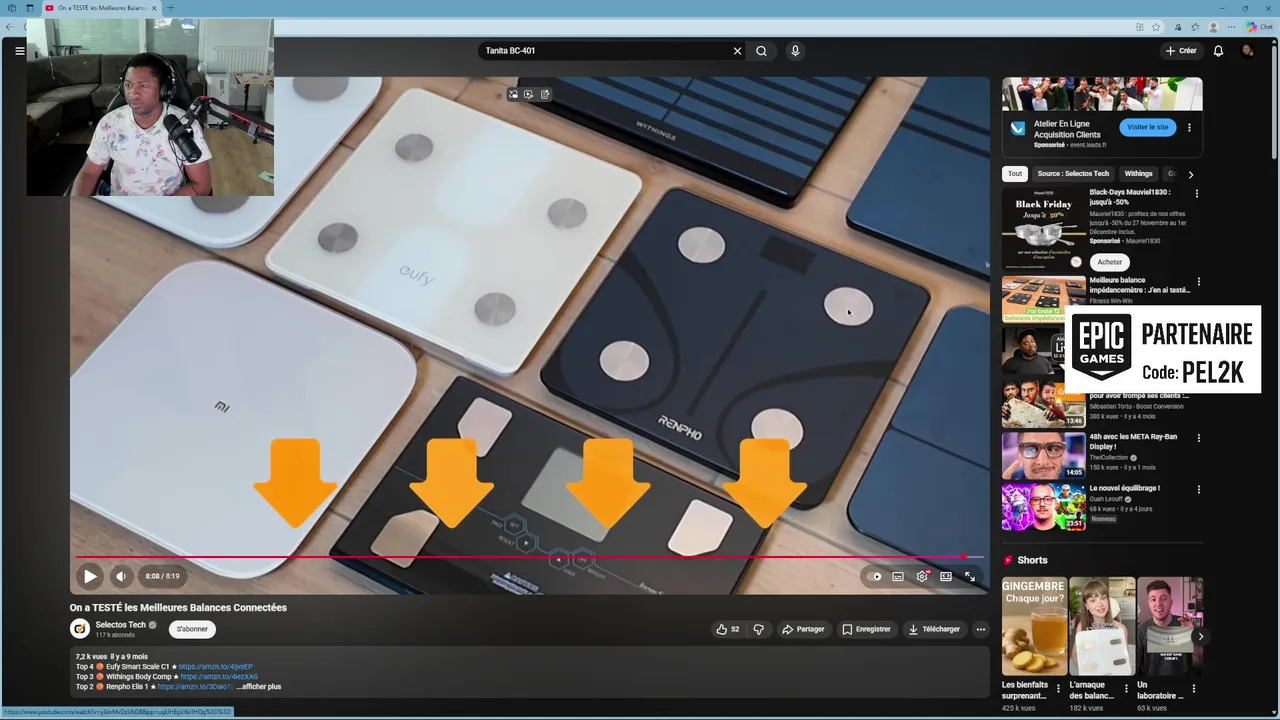This screenshot has height=720, width=1280.
Task: Select the Tout filter chip
Action: [x=1015, y=174]
